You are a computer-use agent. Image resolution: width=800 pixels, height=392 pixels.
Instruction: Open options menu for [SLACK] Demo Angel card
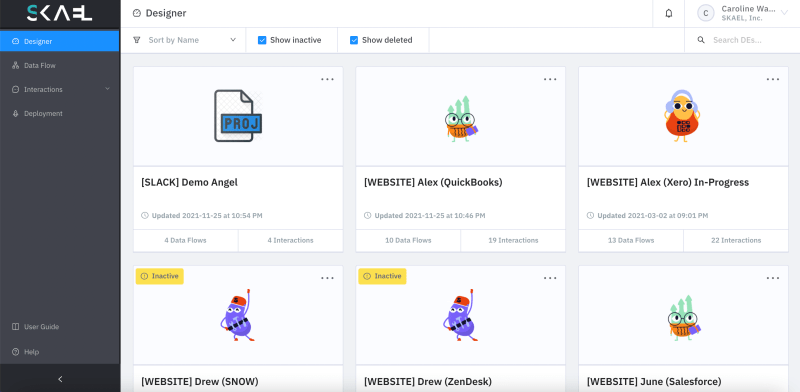pyautogui.click(x=328, y=79)
